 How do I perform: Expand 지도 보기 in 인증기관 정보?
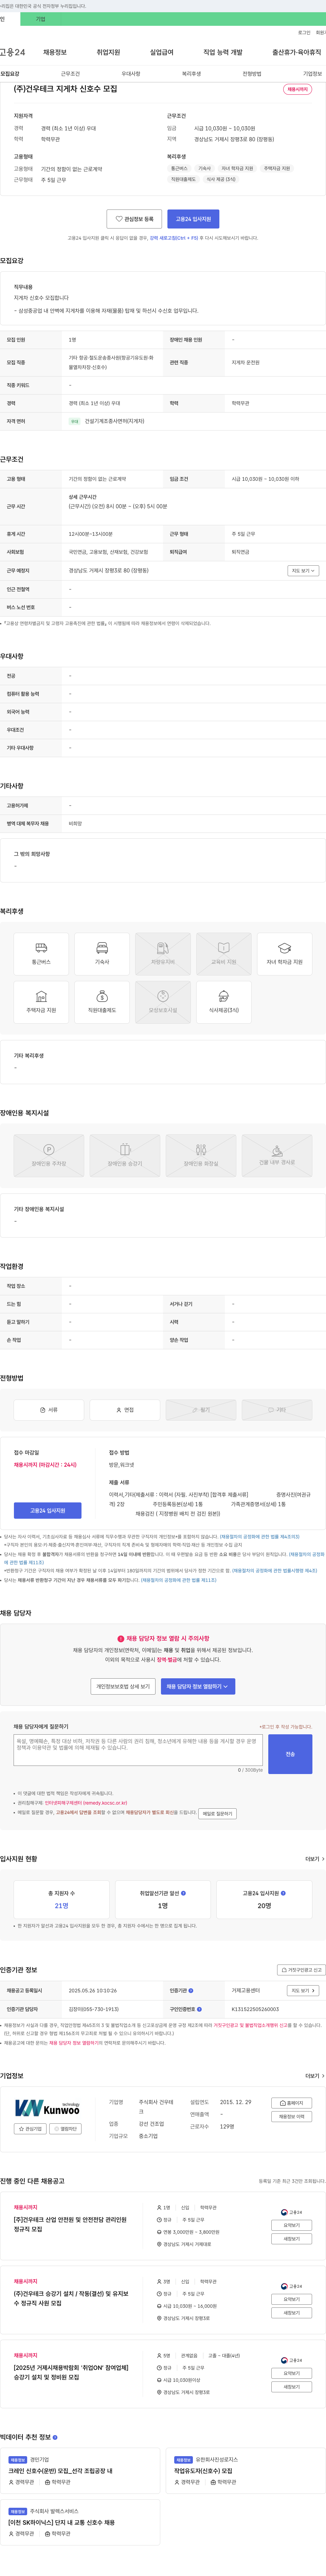[x=303, y=1991]
